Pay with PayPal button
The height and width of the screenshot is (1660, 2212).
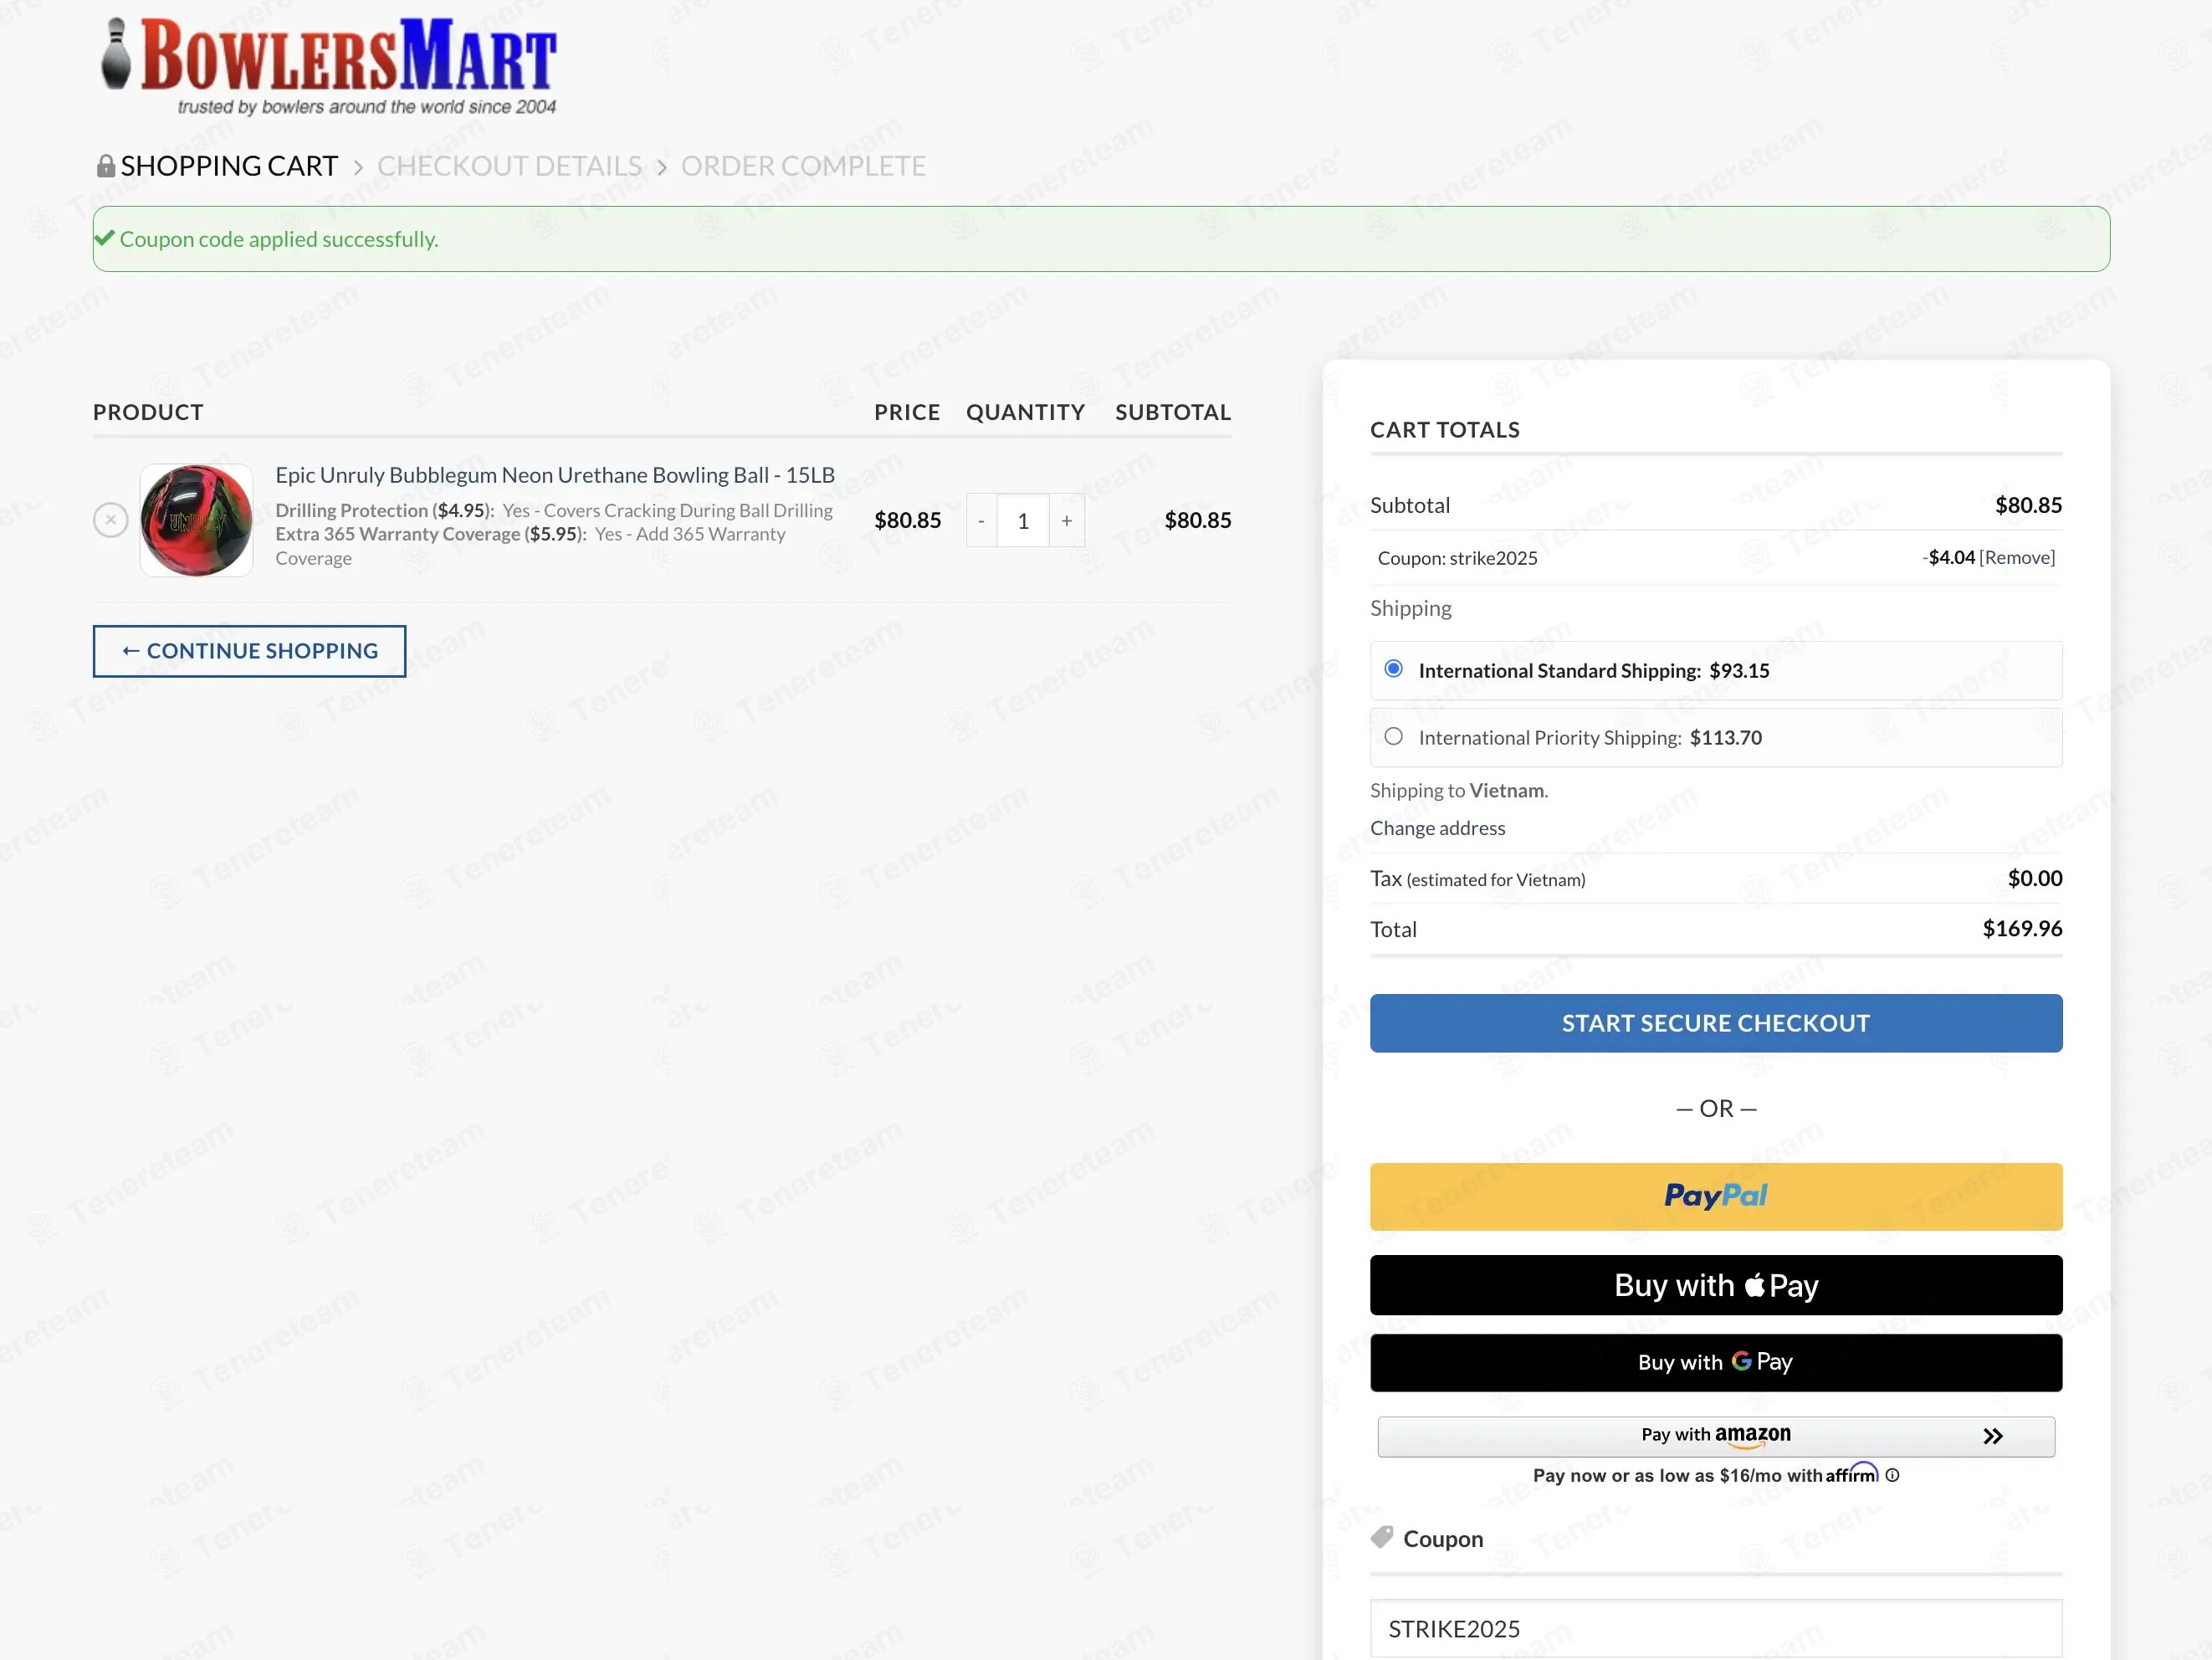point(1716,1196)
